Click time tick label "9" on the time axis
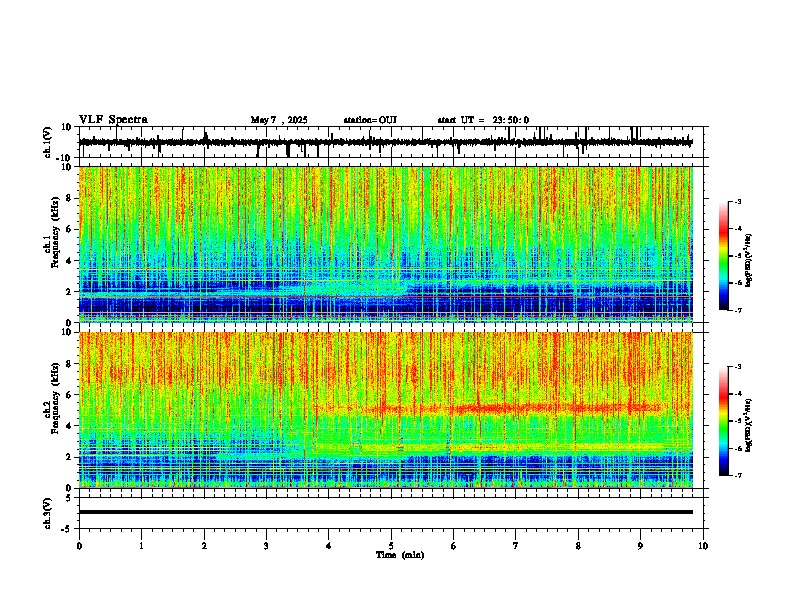Viewport: 792px width, 612px height. (x=640, y=546)
